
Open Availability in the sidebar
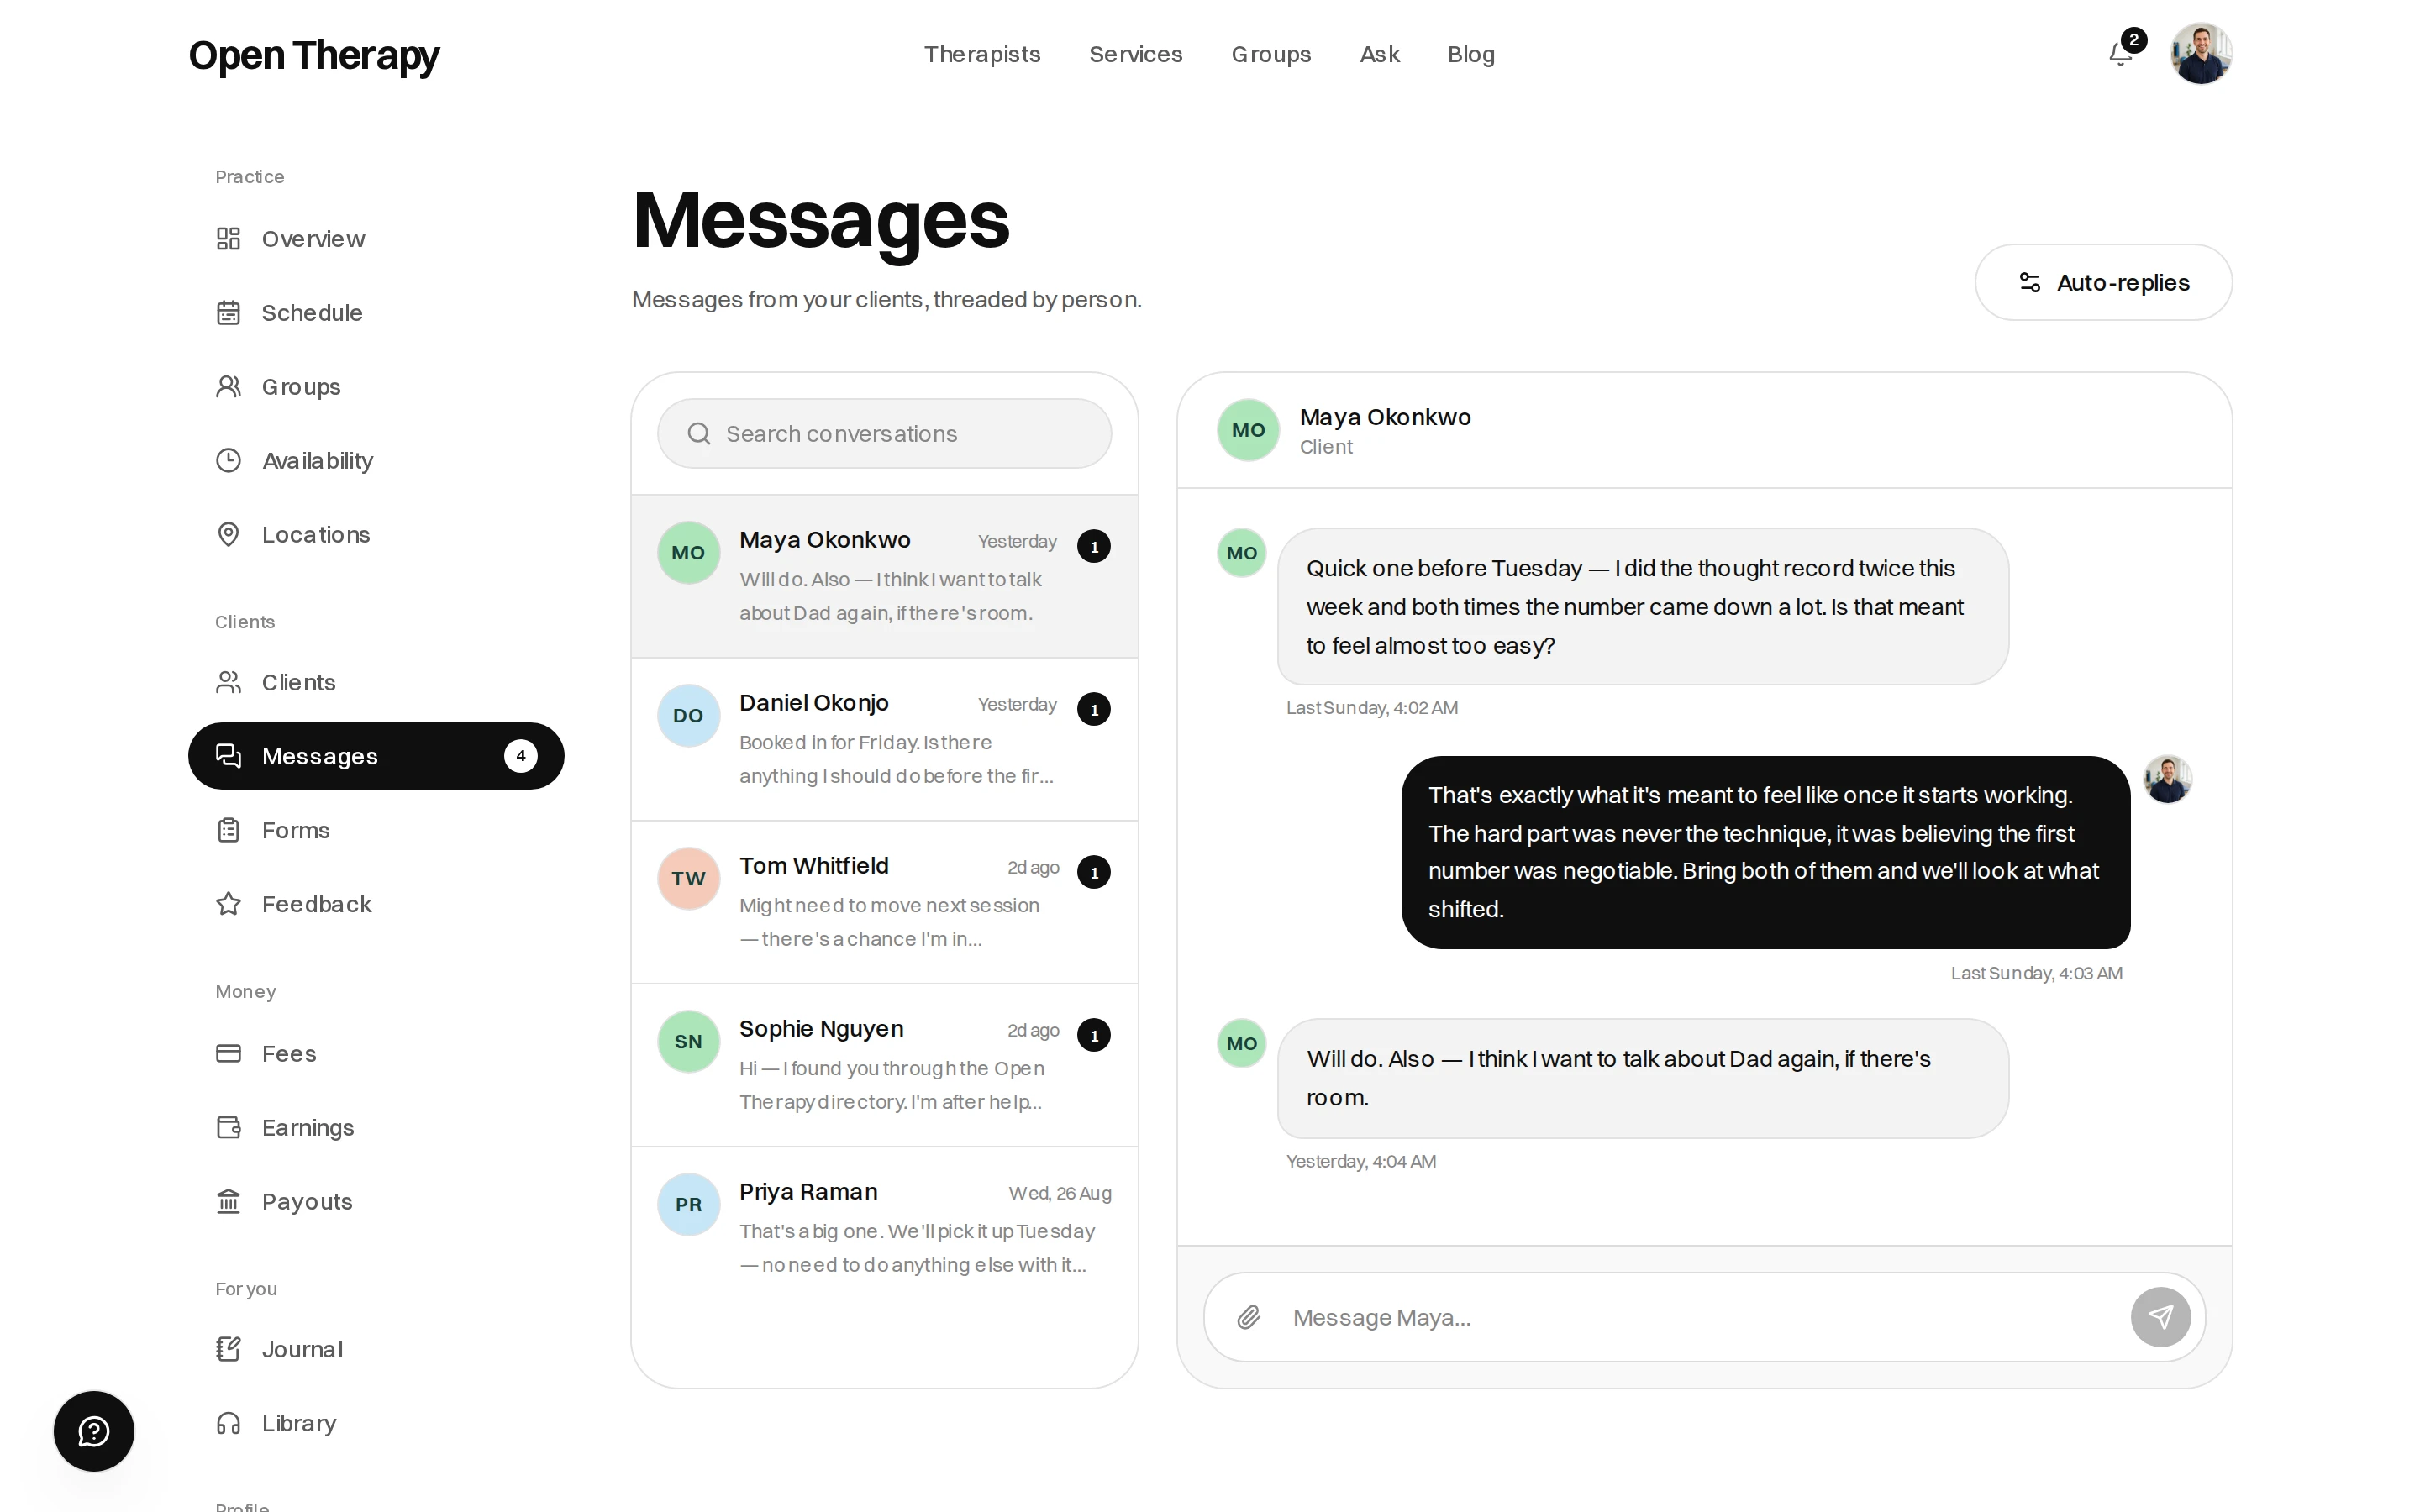tap(376, 461)
